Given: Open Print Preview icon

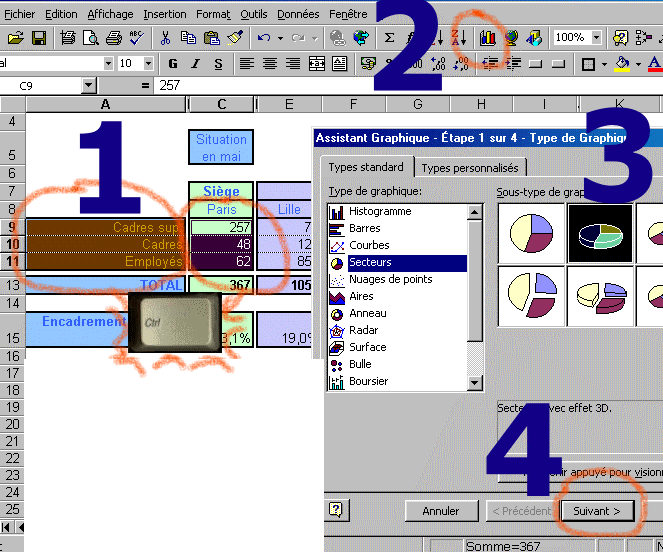Looking at the screenshot, I should point(90,38).
